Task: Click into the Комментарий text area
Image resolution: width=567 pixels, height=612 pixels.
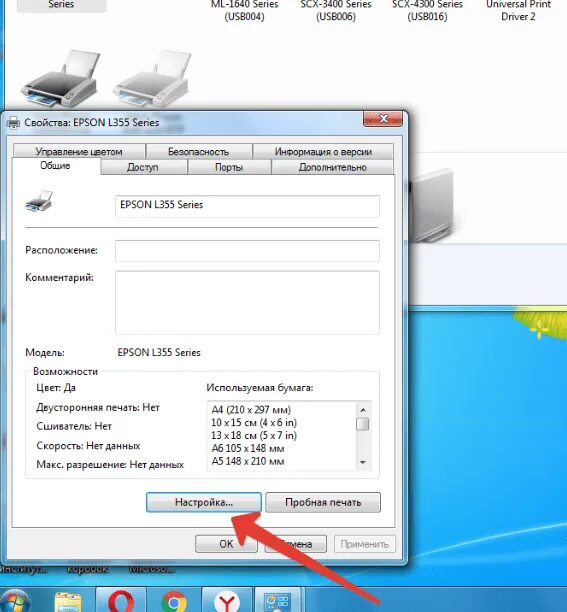Action: click(247, 302)
